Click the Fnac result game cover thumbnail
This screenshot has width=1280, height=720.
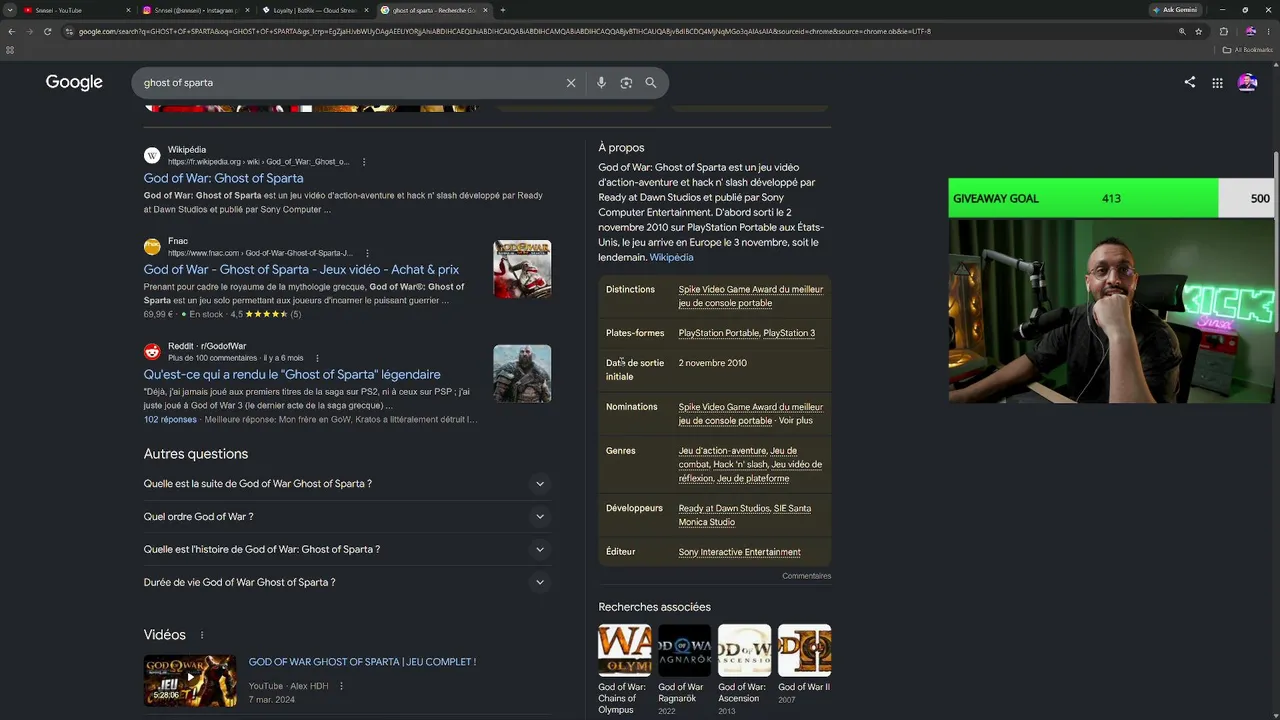(x=522, y=269)
